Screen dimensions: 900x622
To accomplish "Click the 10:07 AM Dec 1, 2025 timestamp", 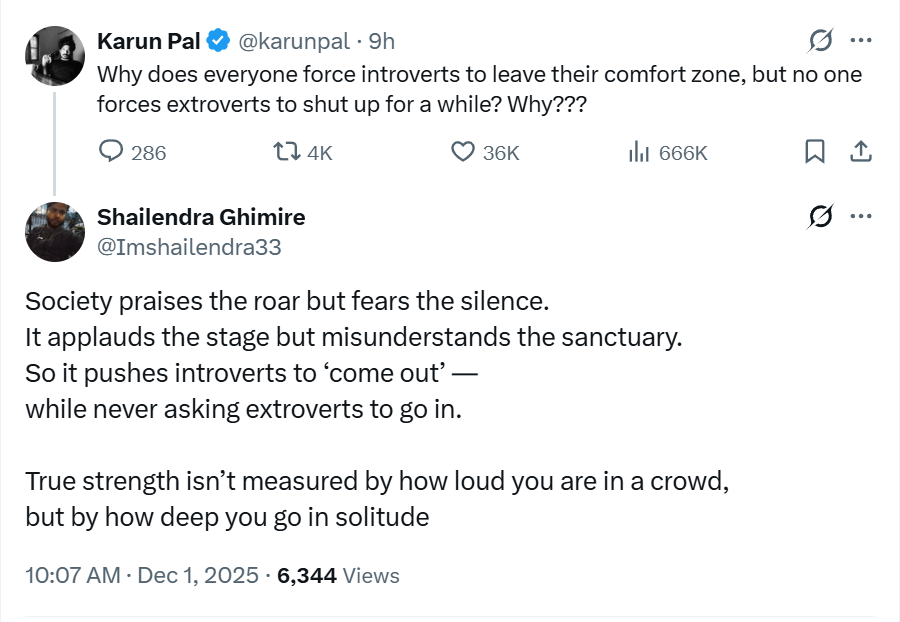I will [141, 576].
